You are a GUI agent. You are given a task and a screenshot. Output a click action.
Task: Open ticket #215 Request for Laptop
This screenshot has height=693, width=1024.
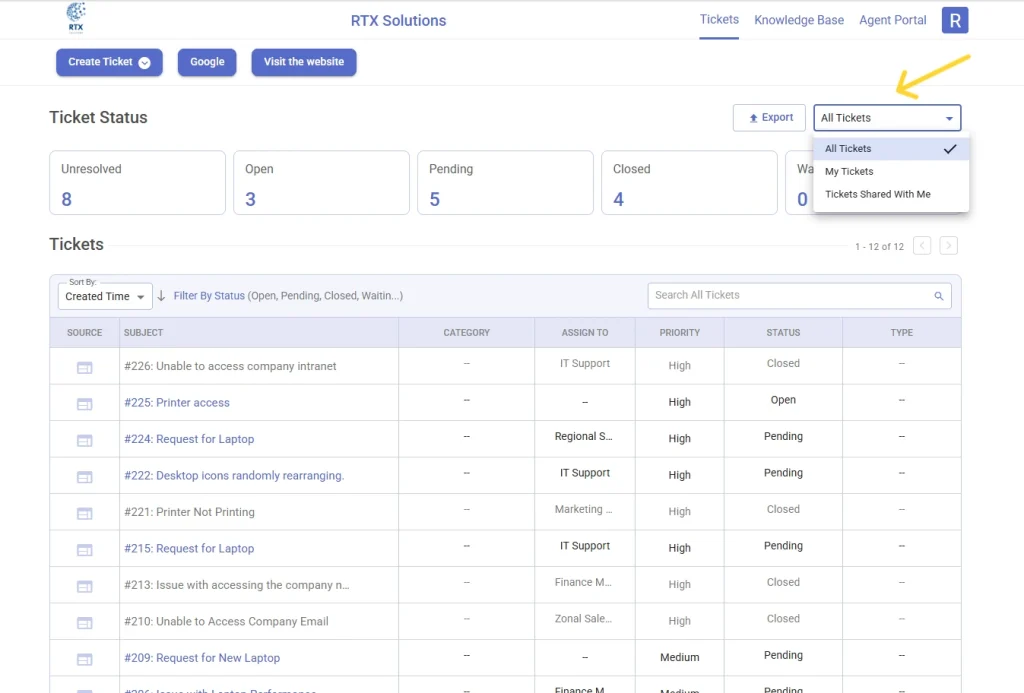[189, 549]
